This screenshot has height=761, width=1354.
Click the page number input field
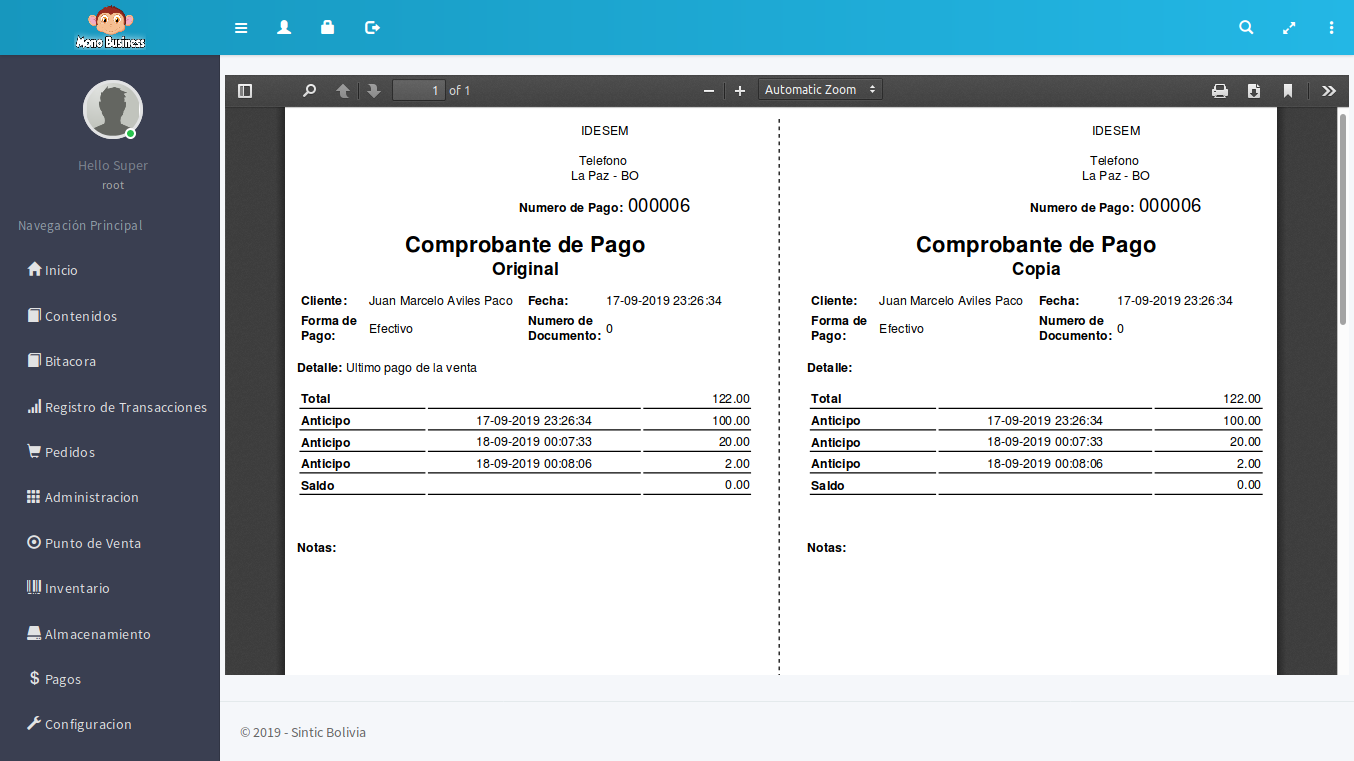pos(419,91)
